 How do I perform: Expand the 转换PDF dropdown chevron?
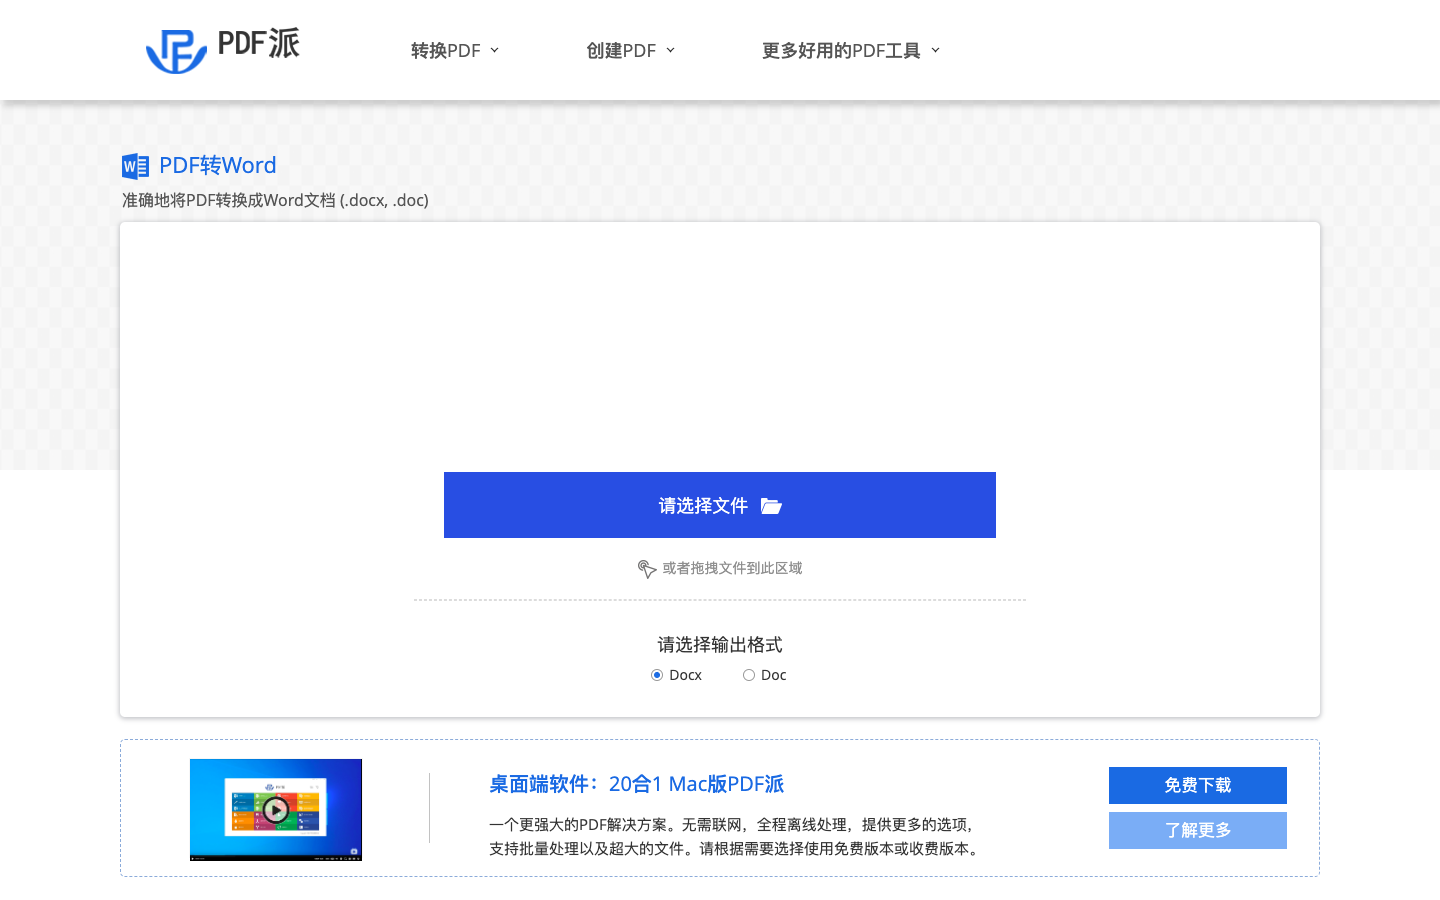[495, 50]
